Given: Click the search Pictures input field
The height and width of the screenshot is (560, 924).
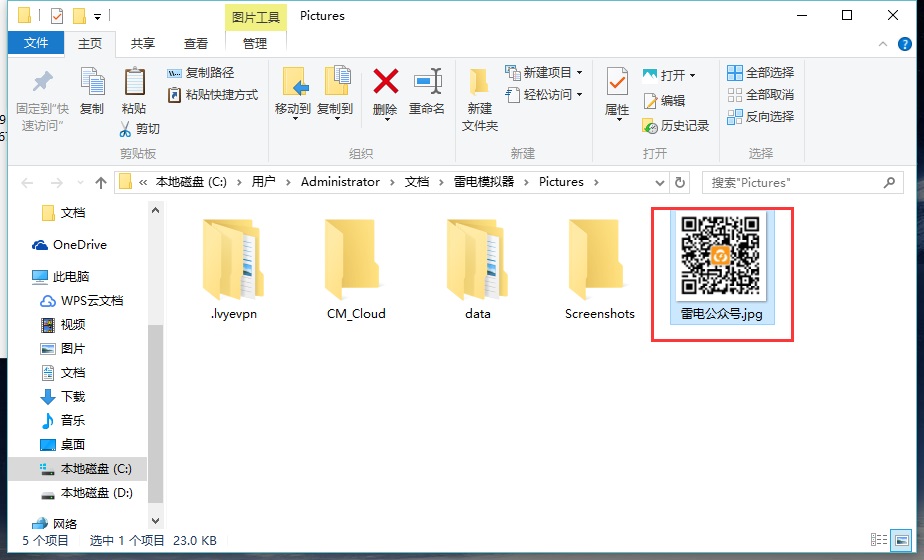Looking at the screenshot, I should tap(790, 182).
